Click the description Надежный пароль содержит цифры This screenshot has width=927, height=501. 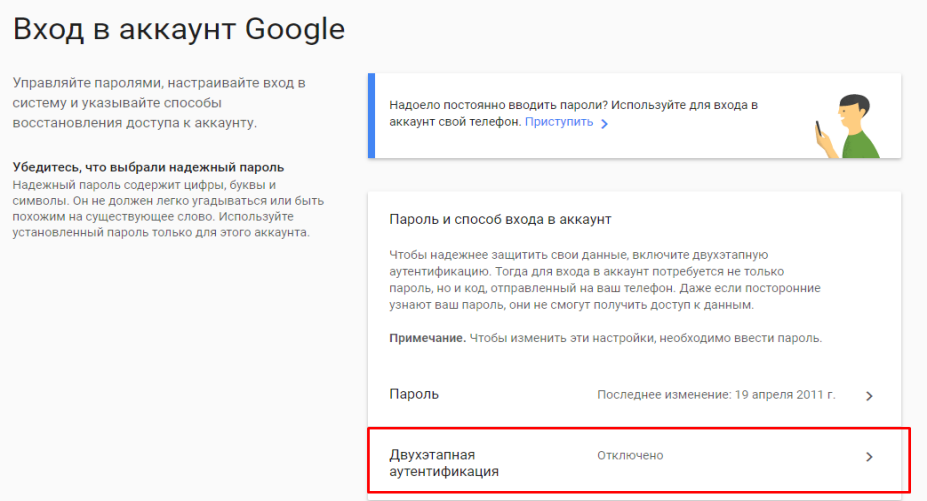[160, 209]
